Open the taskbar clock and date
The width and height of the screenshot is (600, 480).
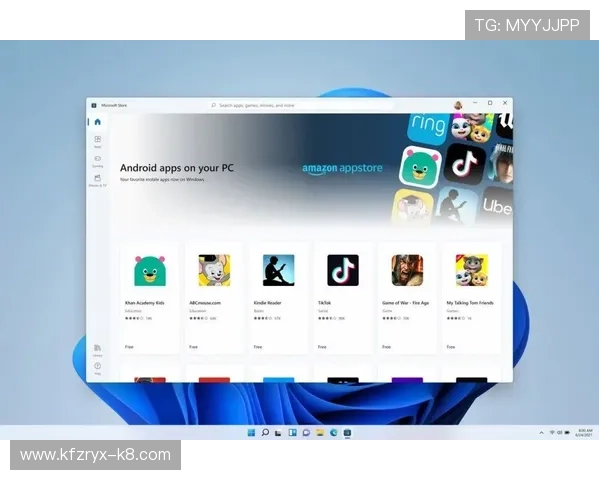(585, 433)
